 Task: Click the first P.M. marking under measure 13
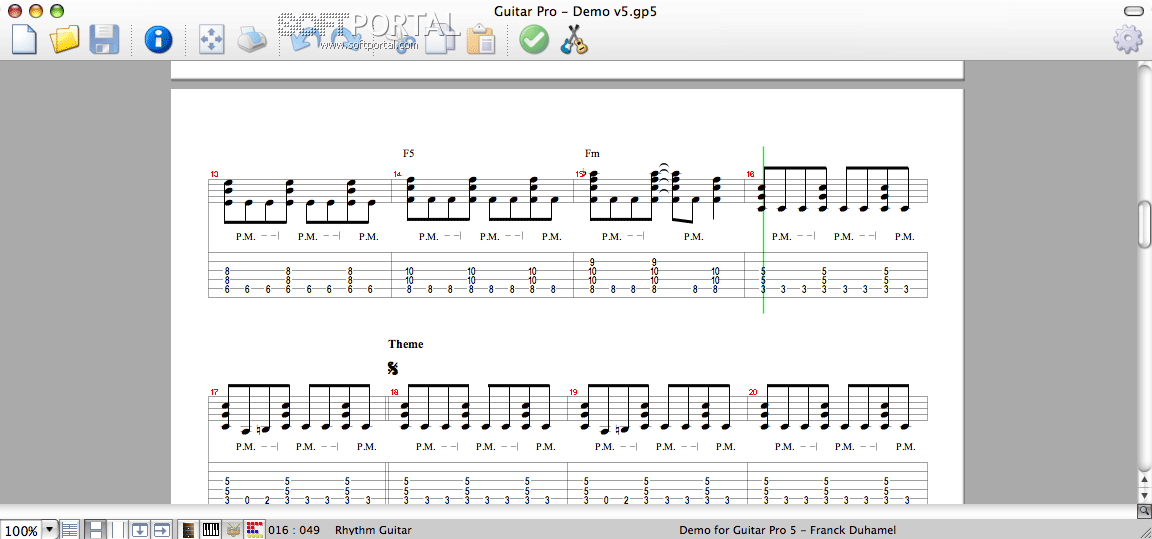coord(245,236)
